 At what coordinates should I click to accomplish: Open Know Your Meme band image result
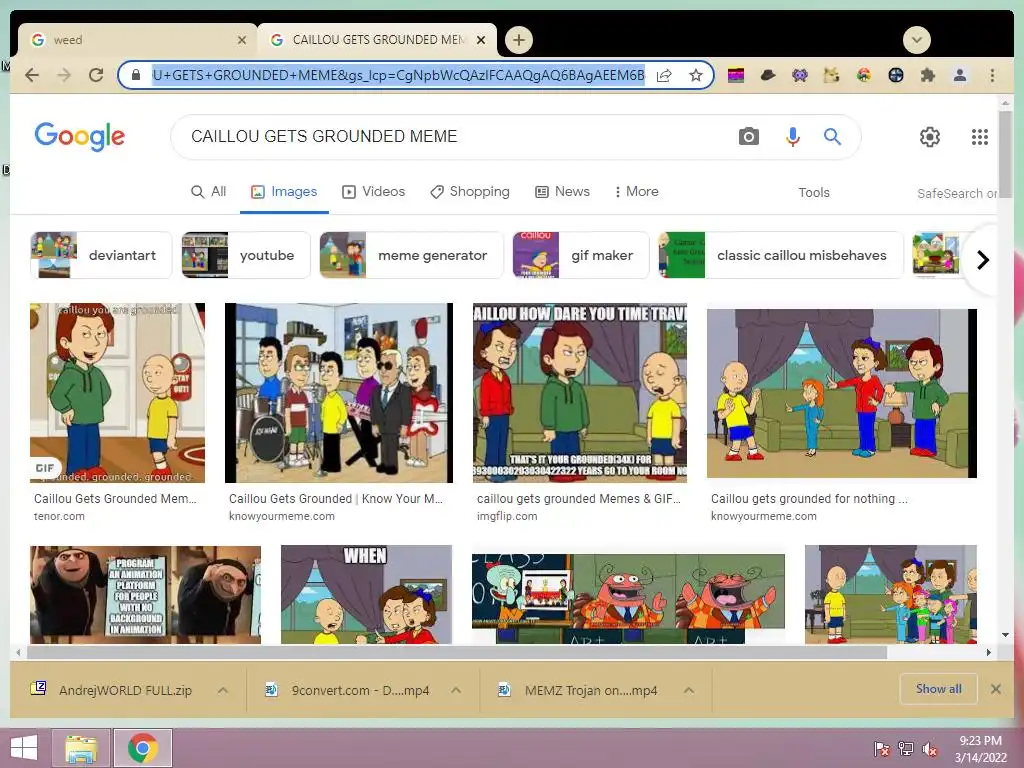[339, 392]
